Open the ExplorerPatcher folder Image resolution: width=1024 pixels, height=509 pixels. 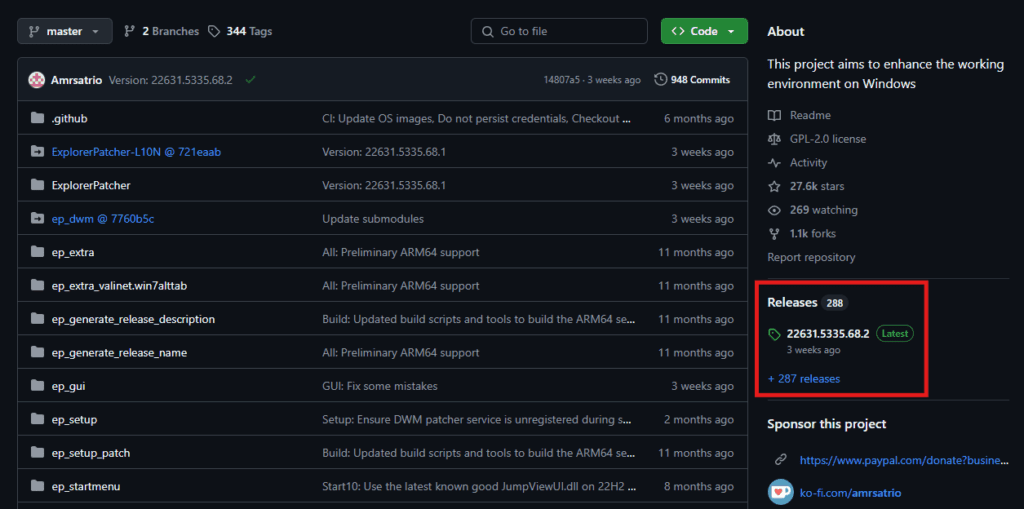pyautogui.click(x=91, y=186)
